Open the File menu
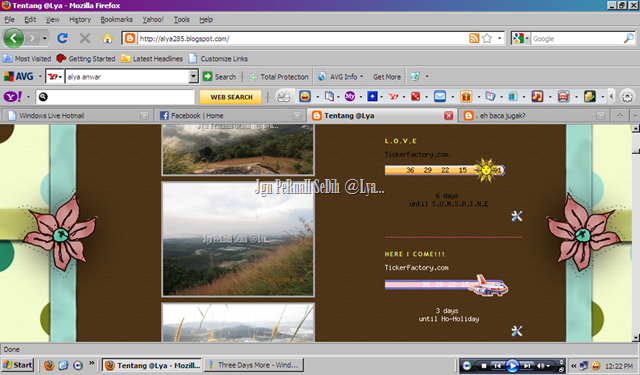Image resolution: width=640 pixels, height=375 pixels. pyautogui.click(x=9, y=19)
